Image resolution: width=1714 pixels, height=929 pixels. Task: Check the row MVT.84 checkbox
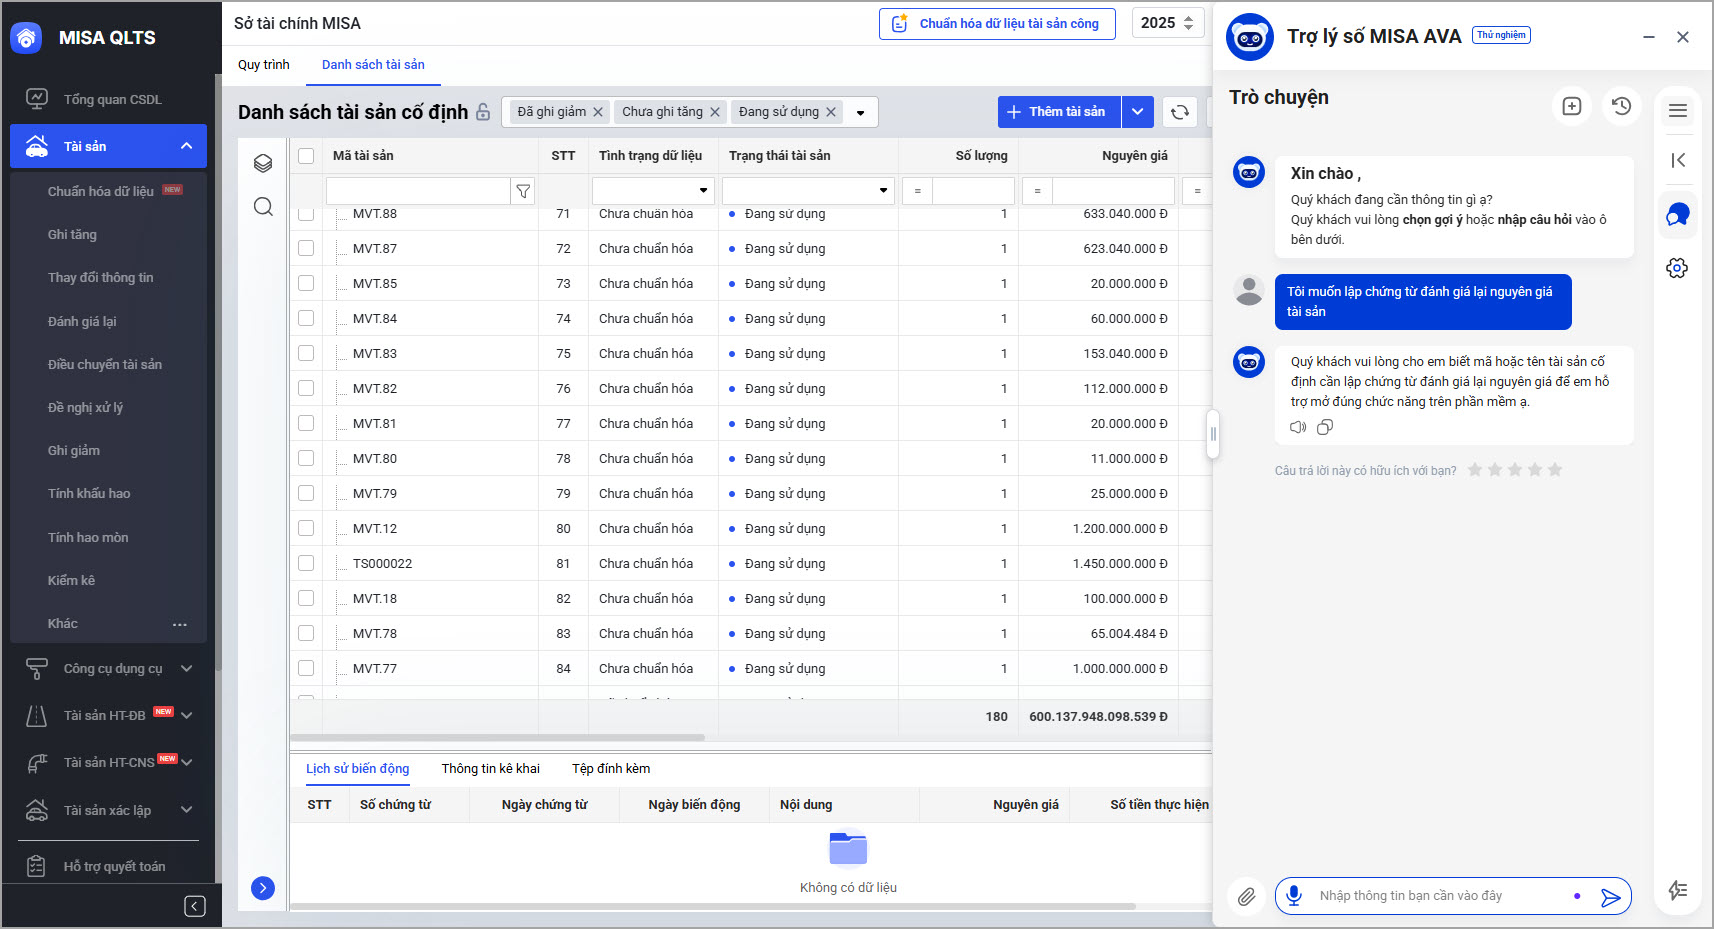[306, 318]
